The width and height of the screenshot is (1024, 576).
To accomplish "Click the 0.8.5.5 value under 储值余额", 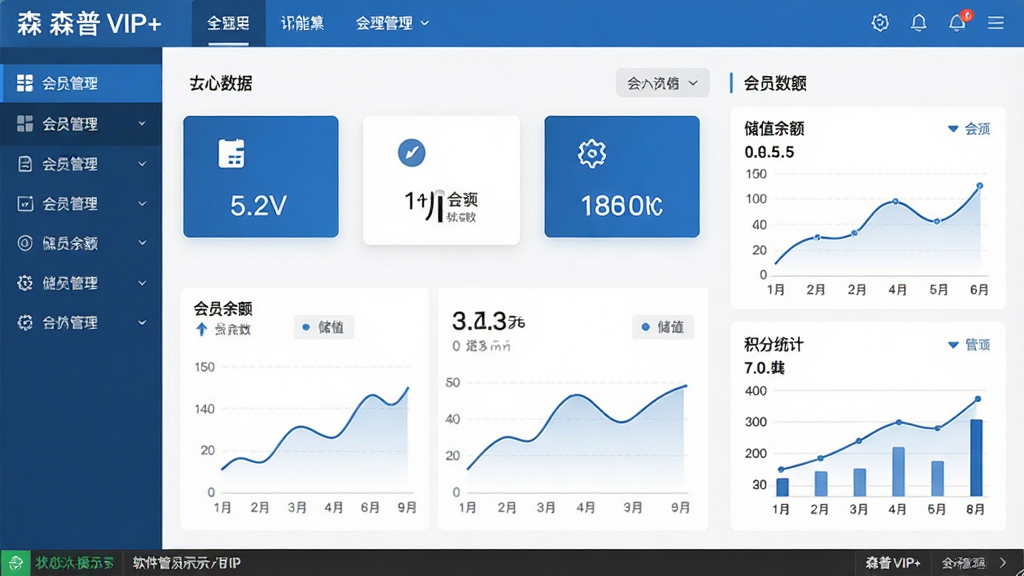I will pyautogui.click(x=769, y=153).
